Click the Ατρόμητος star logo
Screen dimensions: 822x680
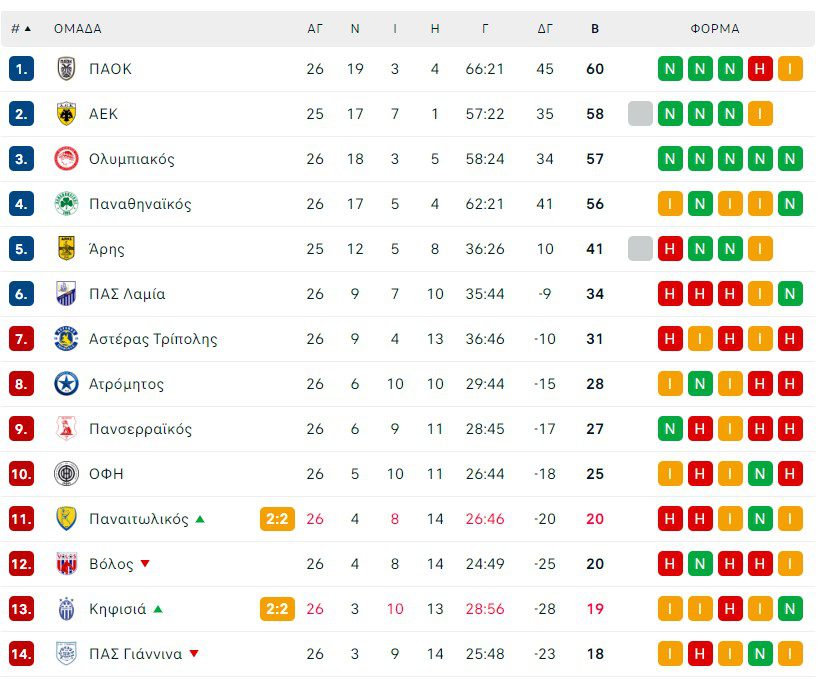[66, 384]
